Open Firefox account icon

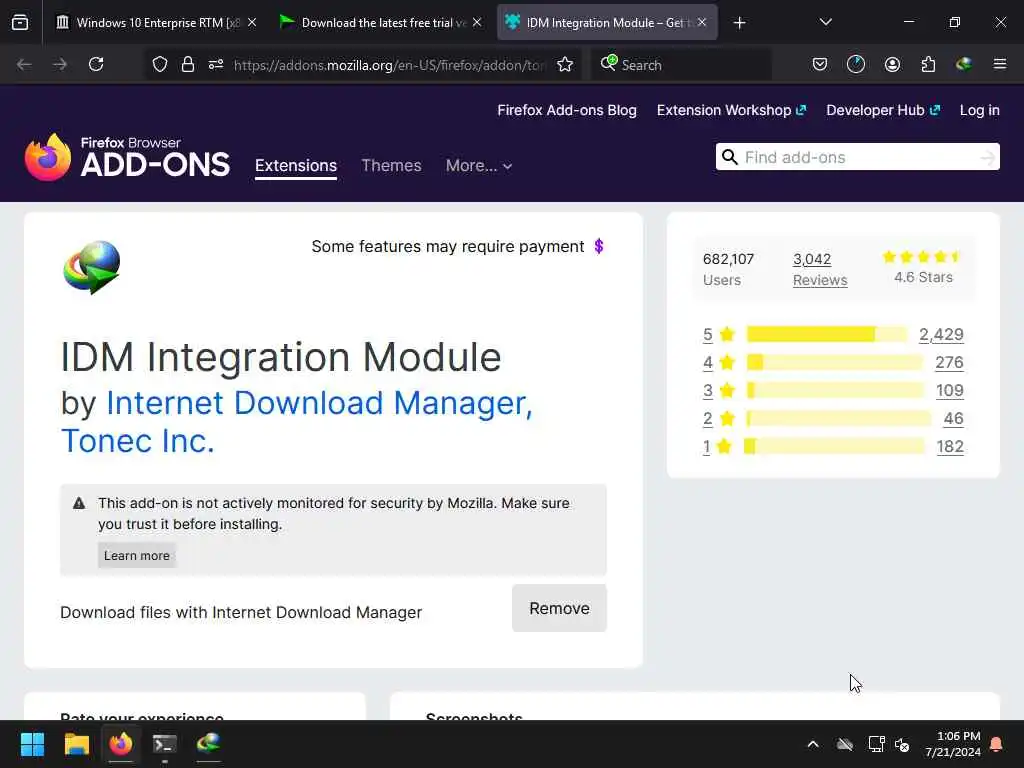[x=892, y=64]
